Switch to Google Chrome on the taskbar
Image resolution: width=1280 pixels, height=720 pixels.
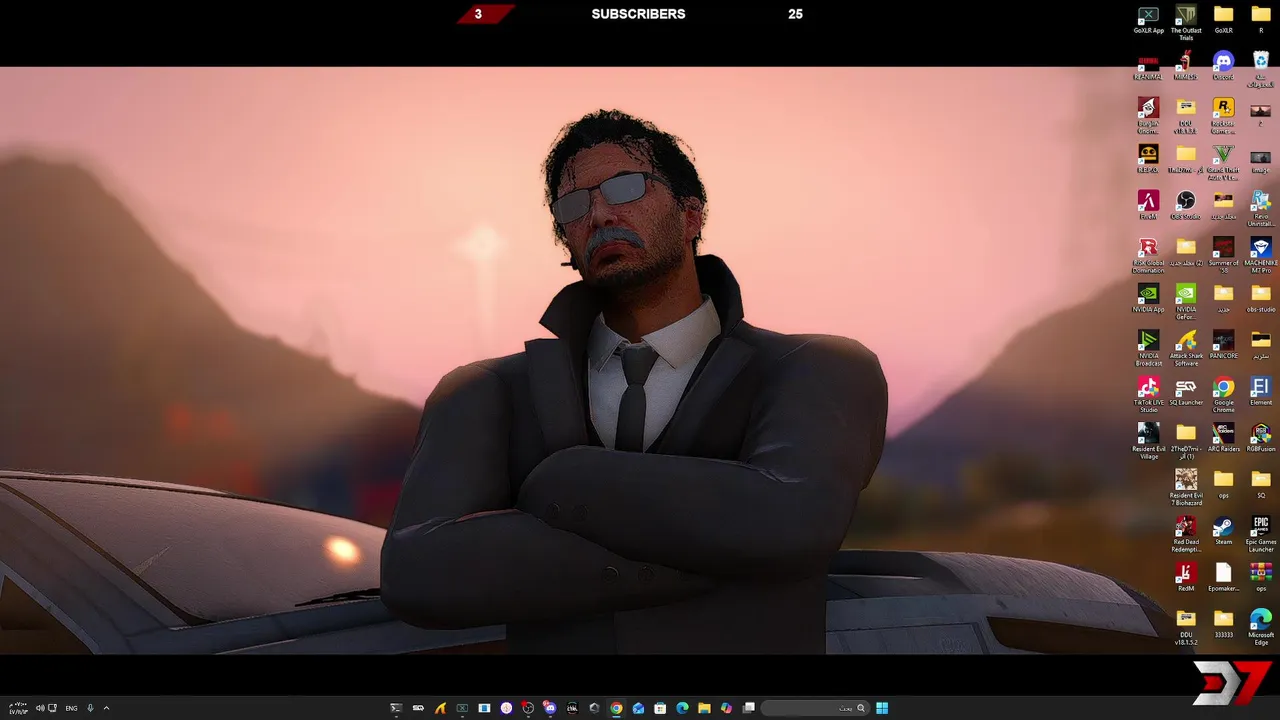[616, 708]
